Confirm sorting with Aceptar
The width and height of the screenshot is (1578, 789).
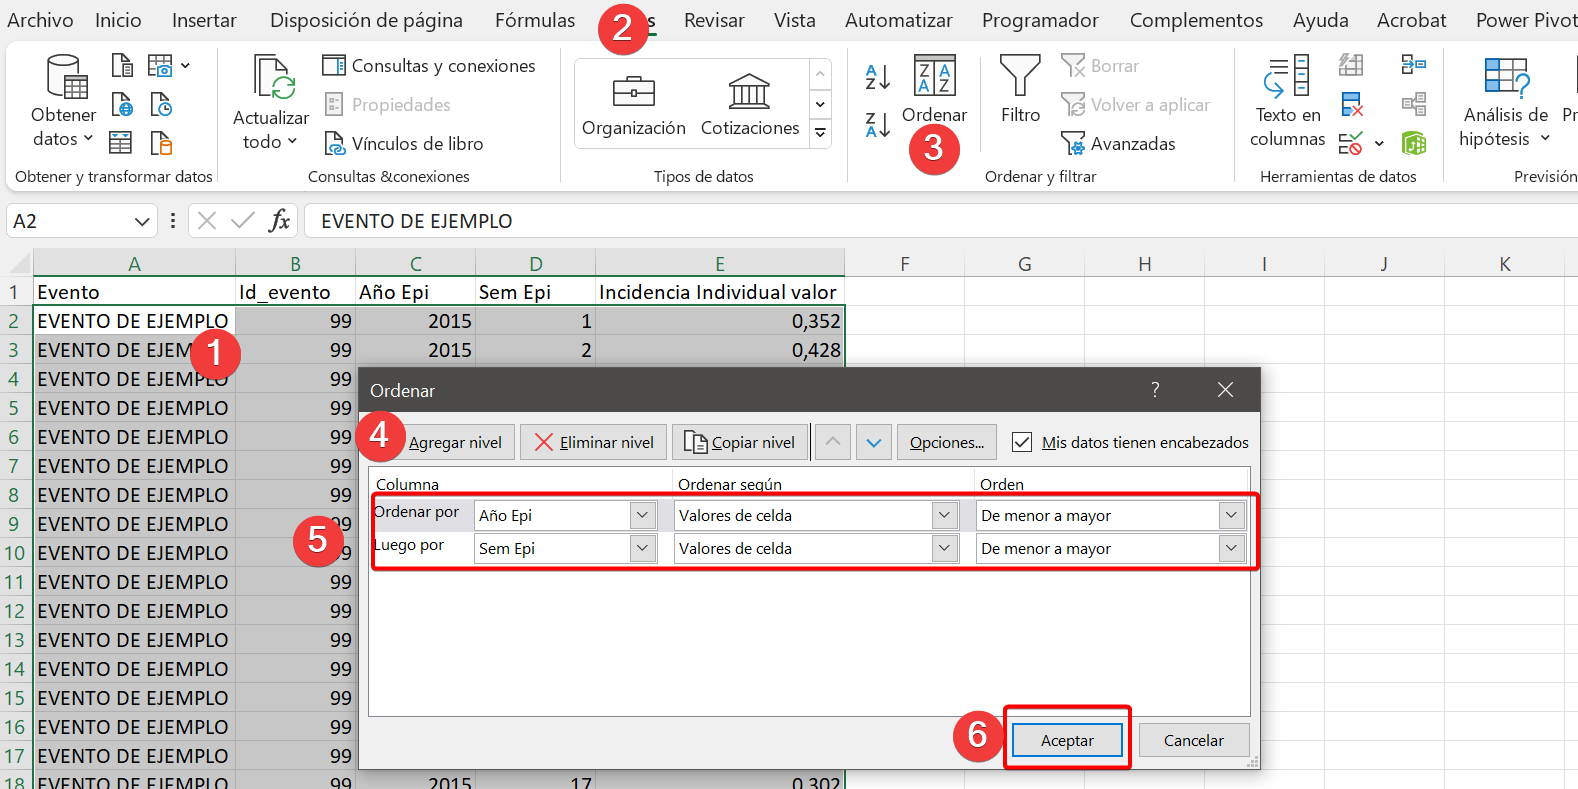point(1067,740)
